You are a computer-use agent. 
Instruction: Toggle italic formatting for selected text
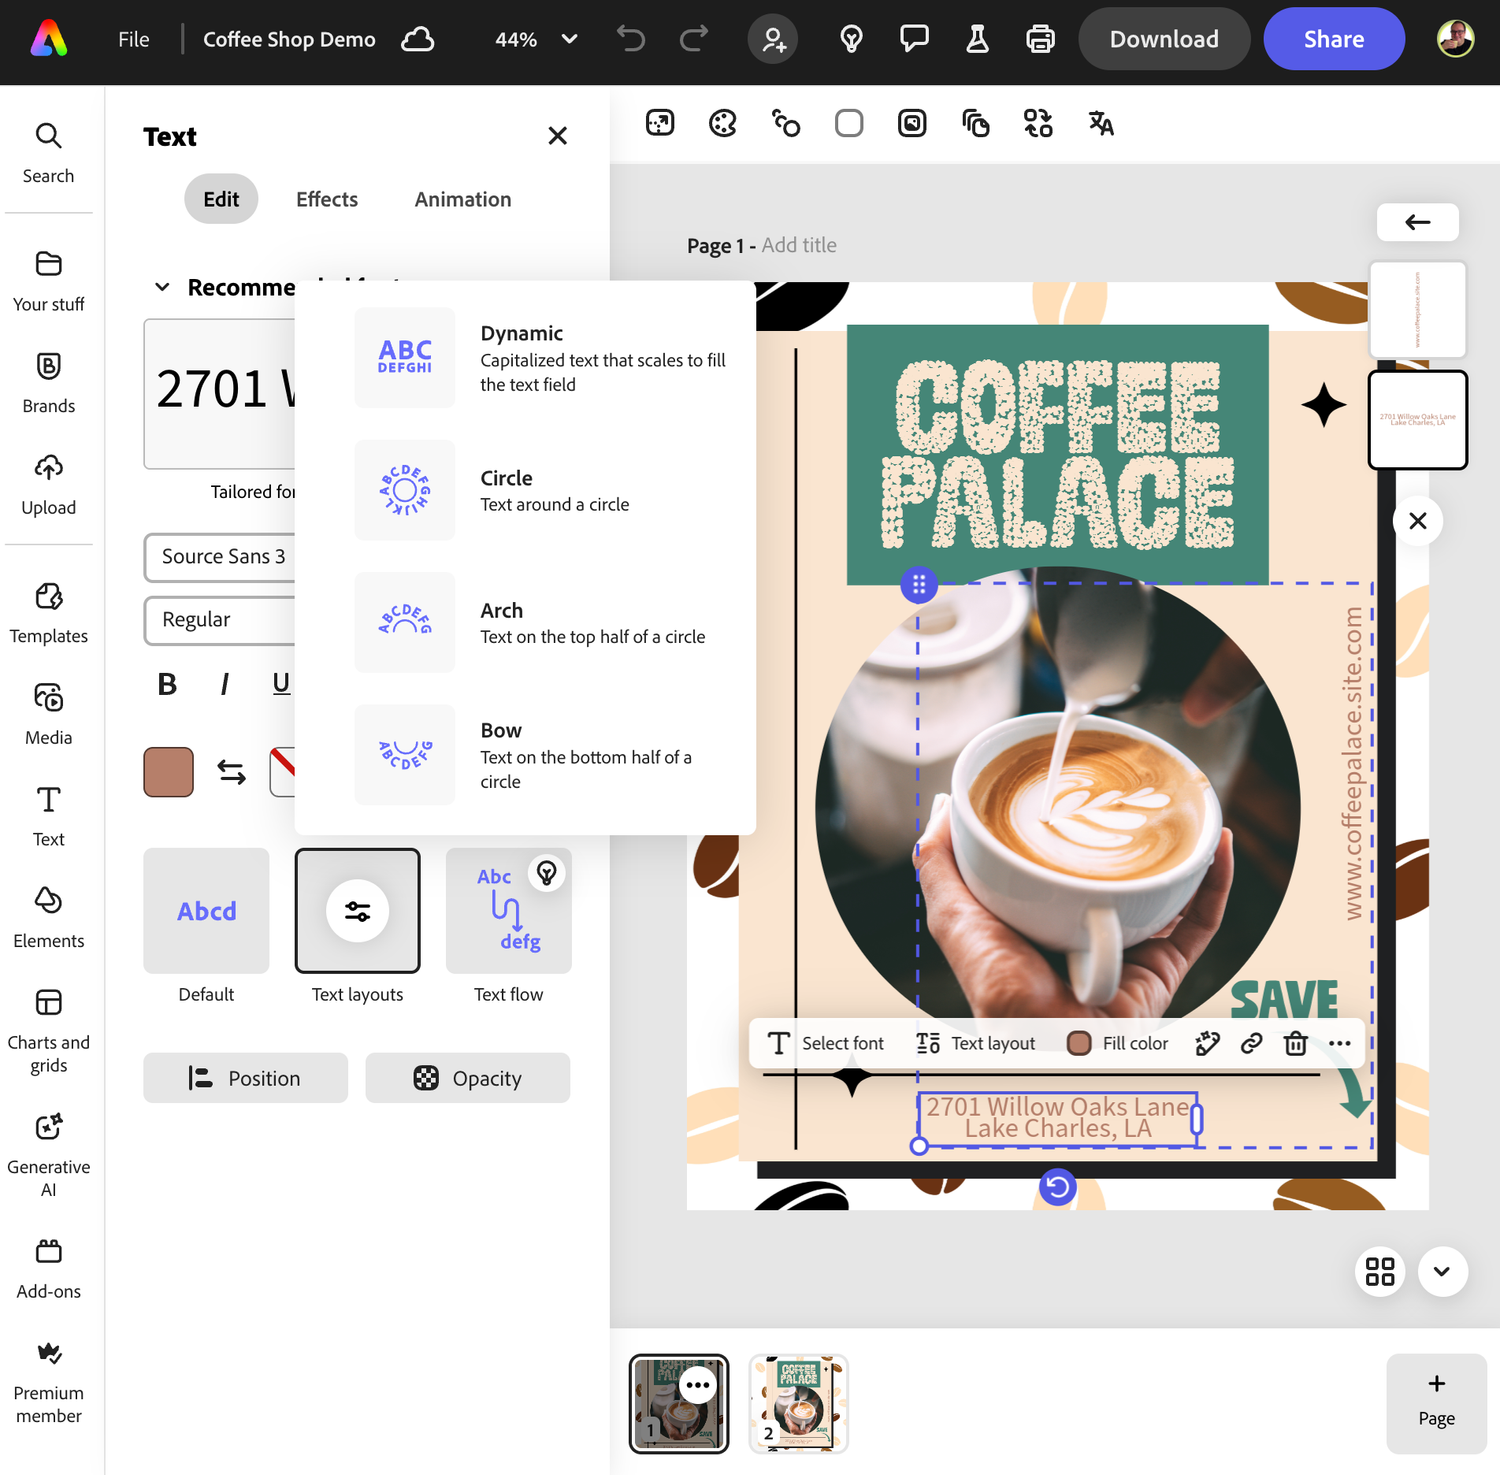[224, 684]
